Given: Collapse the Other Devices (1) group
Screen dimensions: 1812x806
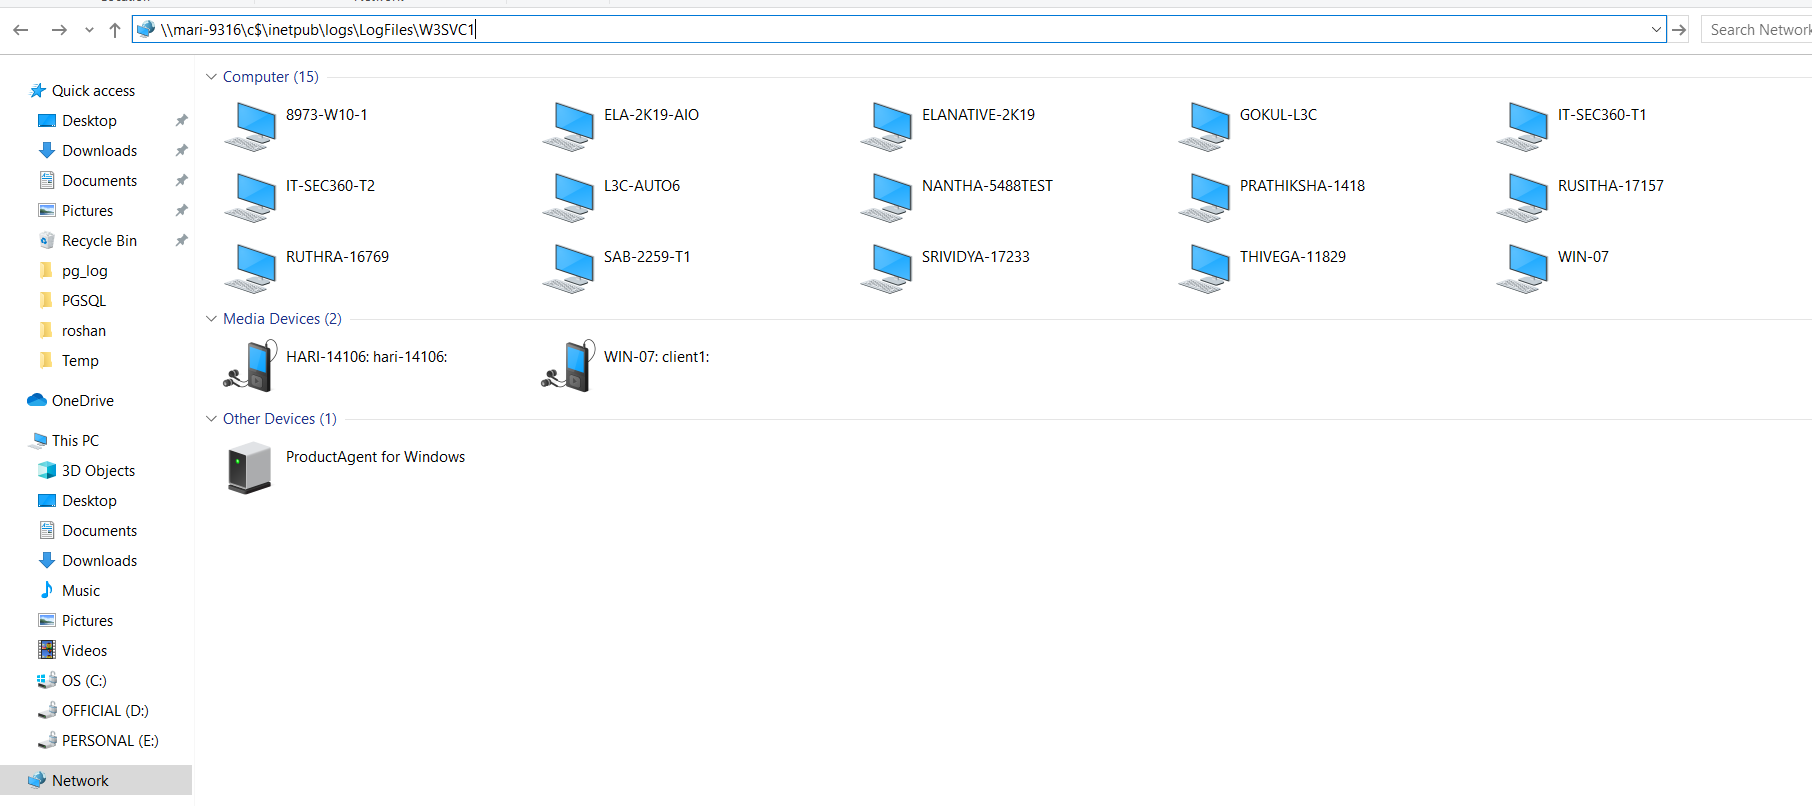Looking at the screenshot, I should pos(211,419).
